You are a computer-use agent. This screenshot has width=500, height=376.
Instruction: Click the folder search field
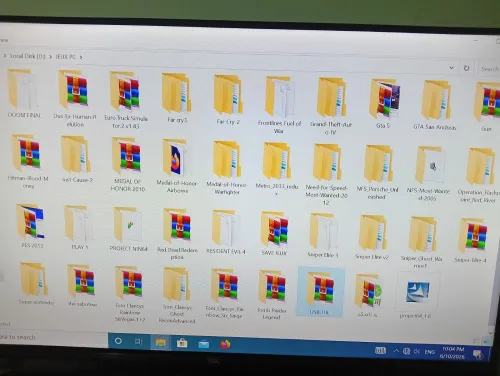point(489,69)
